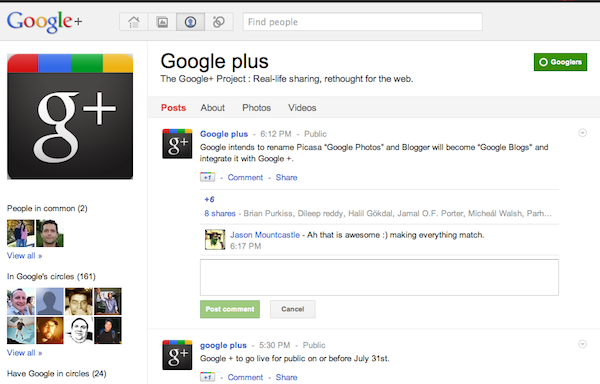Image resolution: width=600 pixels, height=384 pixels.
Task: Click the 5:30 PM post timestamp
Action: 275,345
